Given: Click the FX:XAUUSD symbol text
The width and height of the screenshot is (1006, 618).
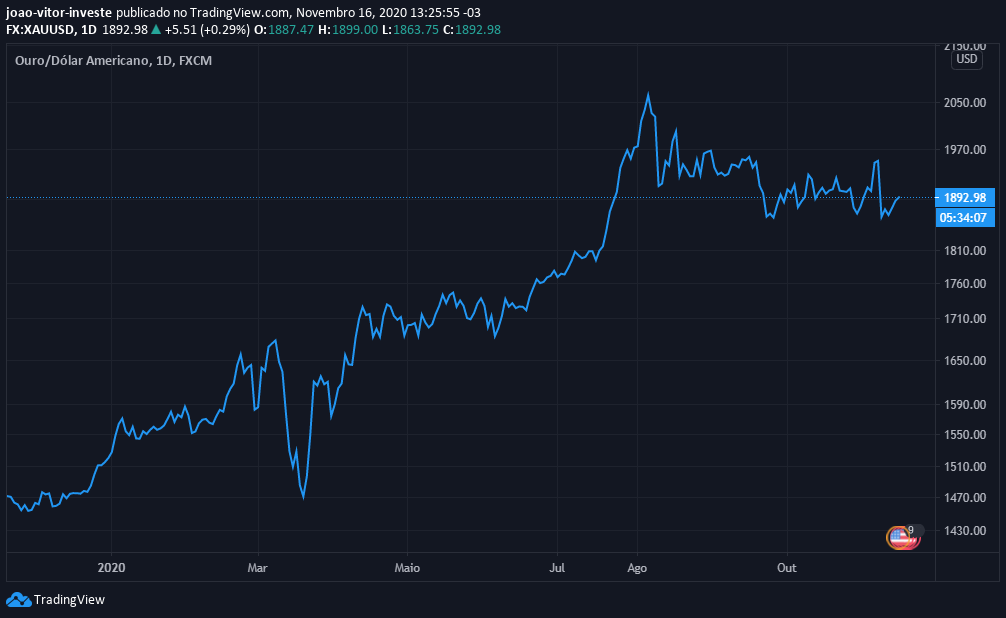Looking at the screenshot, I should click(x=40, y=30).
